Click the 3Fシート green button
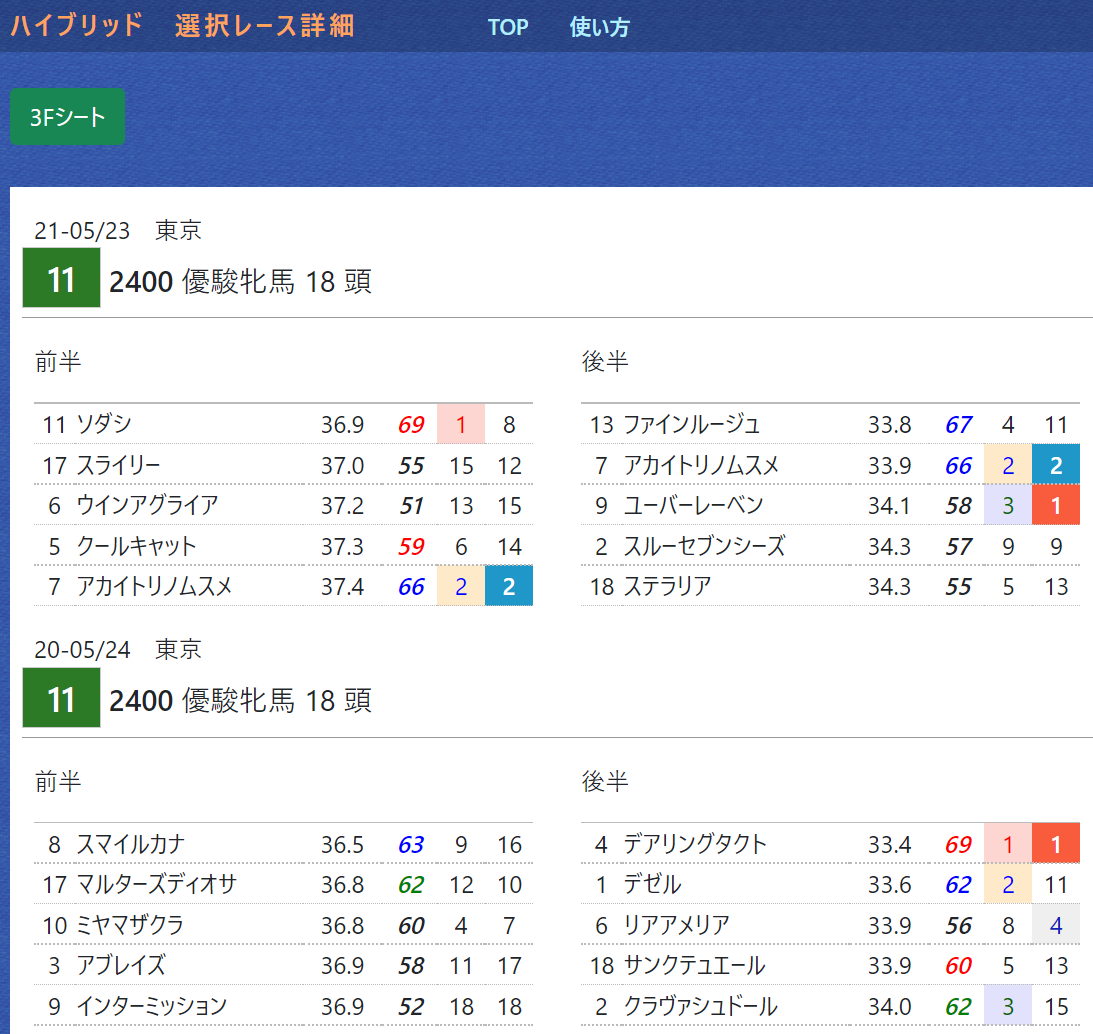This screenshot has width=1093, height=1034. click(x=68, y=116)
